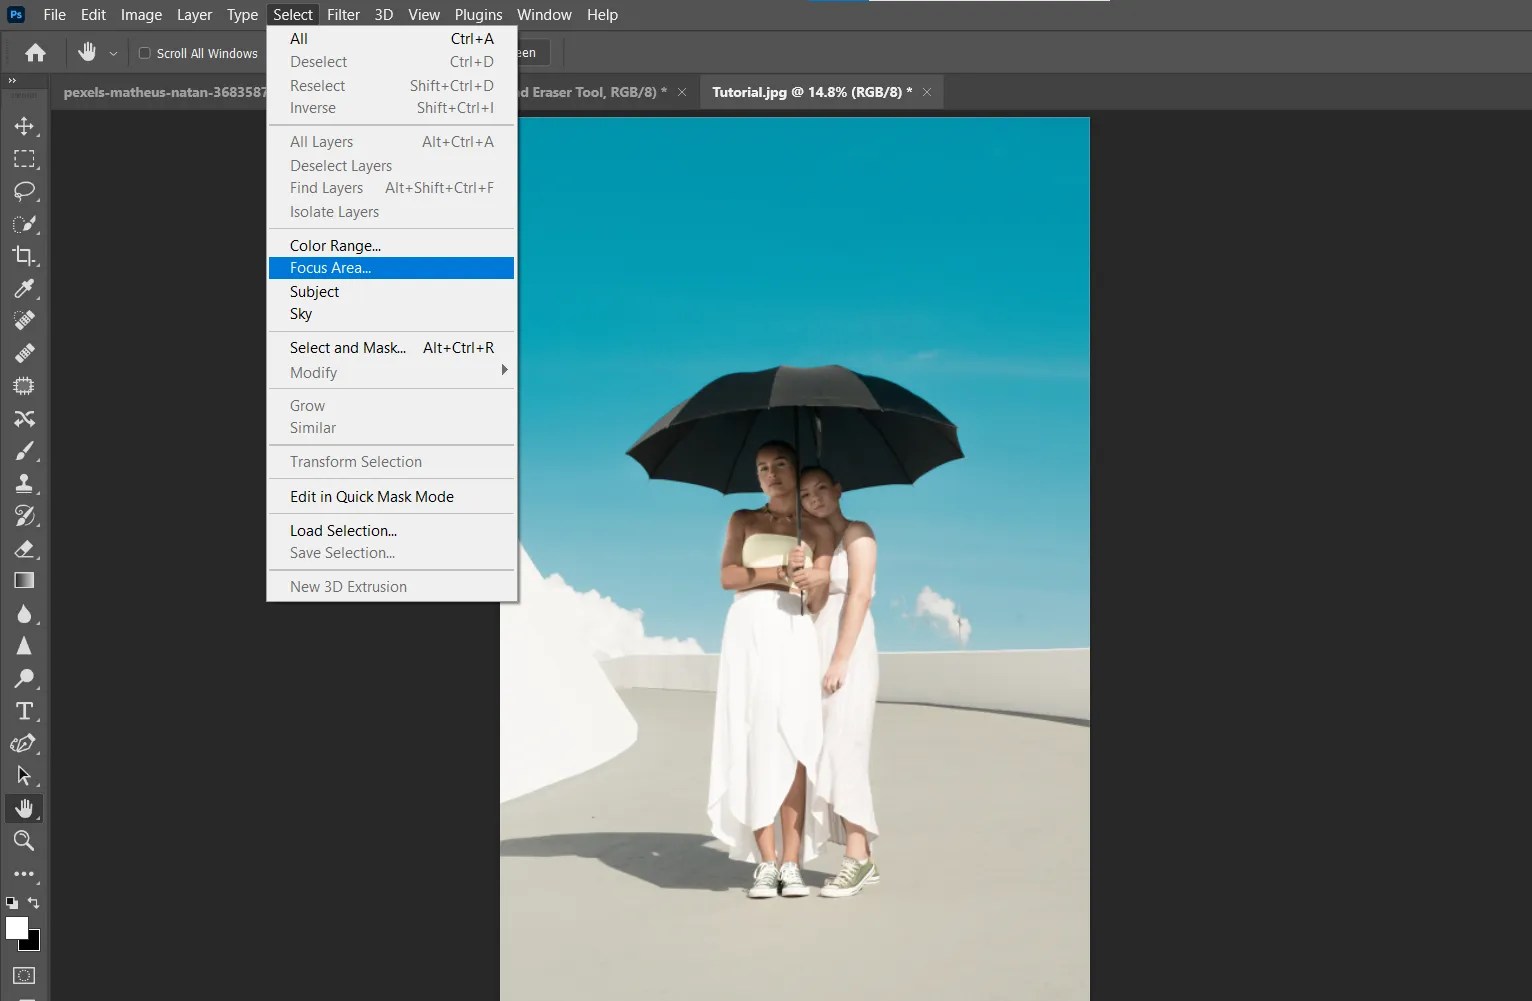Expand the collapsed left panel dock
The width and height of the screenshot is (1532, 1001).
(x=12, y=81)
